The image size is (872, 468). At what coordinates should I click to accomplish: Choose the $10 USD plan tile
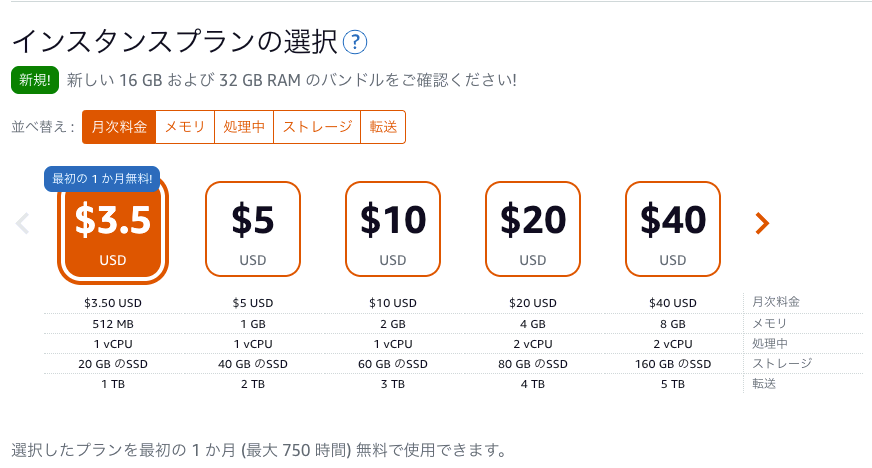coord(393,229)
